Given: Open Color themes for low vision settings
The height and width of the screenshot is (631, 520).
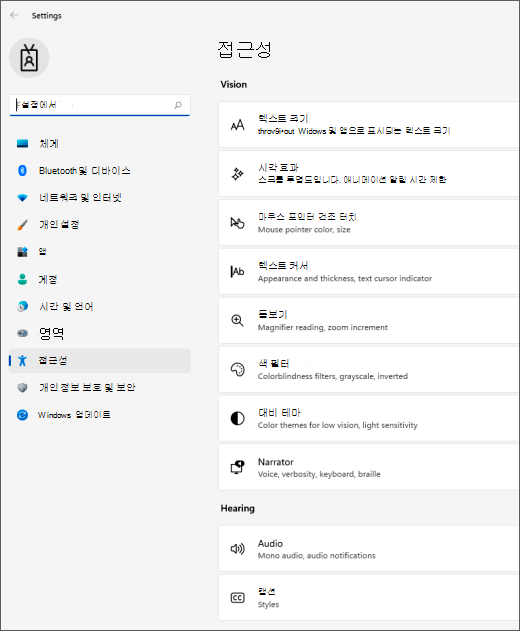Looking at the screenshot, I should pyautogui.click(x=369, y=419).
